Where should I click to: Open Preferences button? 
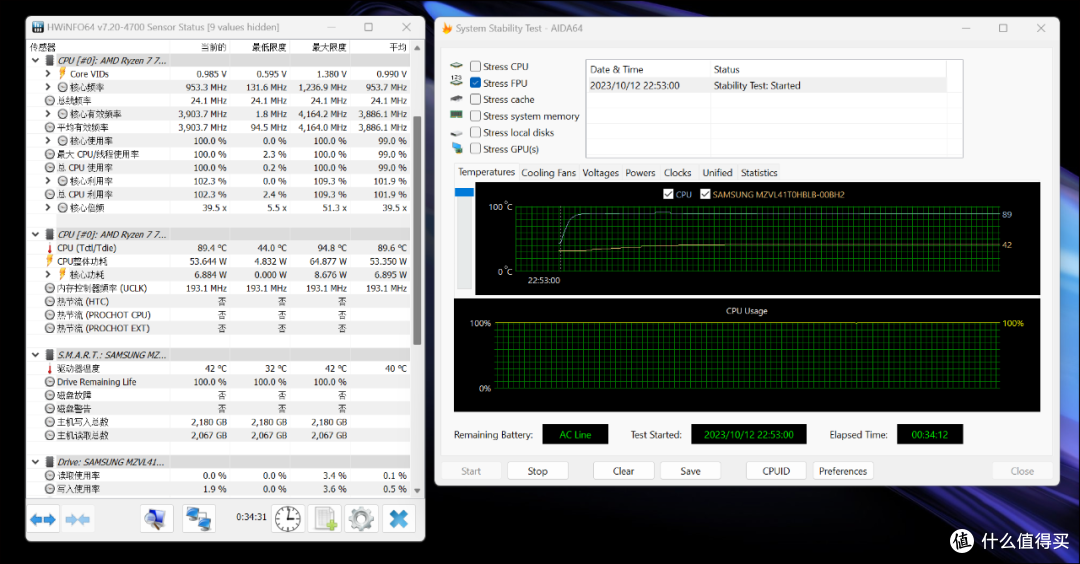(x=842, y=471)
